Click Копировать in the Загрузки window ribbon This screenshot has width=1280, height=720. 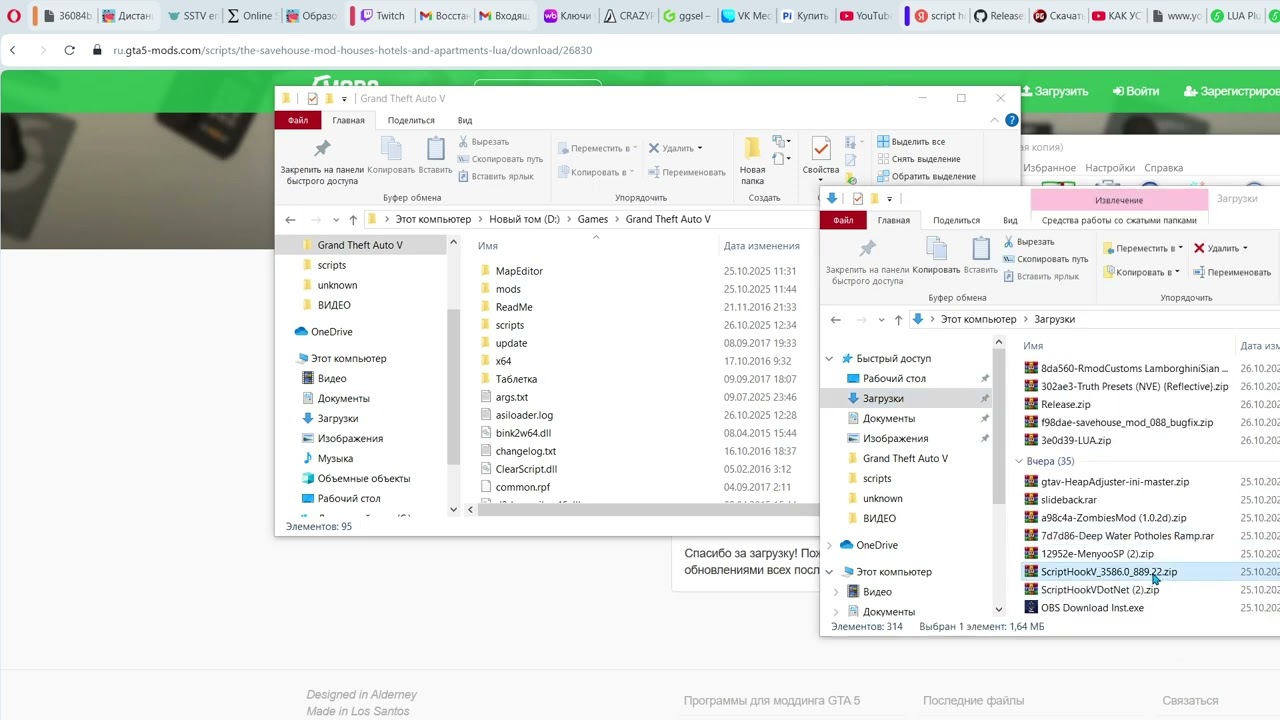tap(936, 256)
